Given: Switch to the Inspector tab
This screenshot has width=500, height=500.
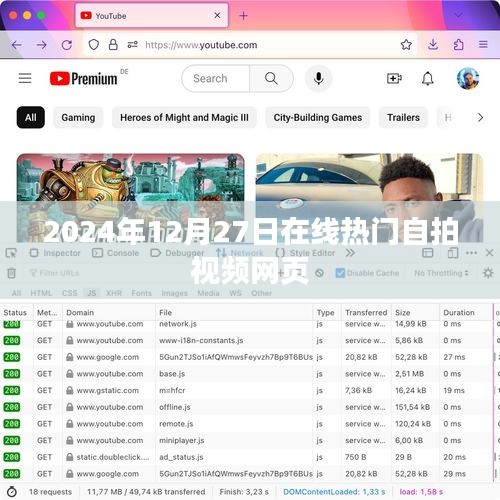Looking at the screenshot, I should click(55, 253).
